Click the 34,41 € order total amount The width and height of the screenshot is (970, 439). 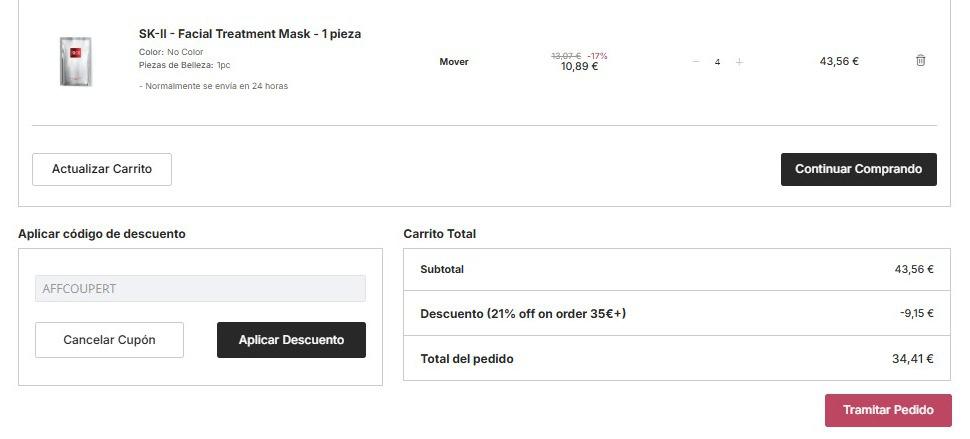(913, 359)
